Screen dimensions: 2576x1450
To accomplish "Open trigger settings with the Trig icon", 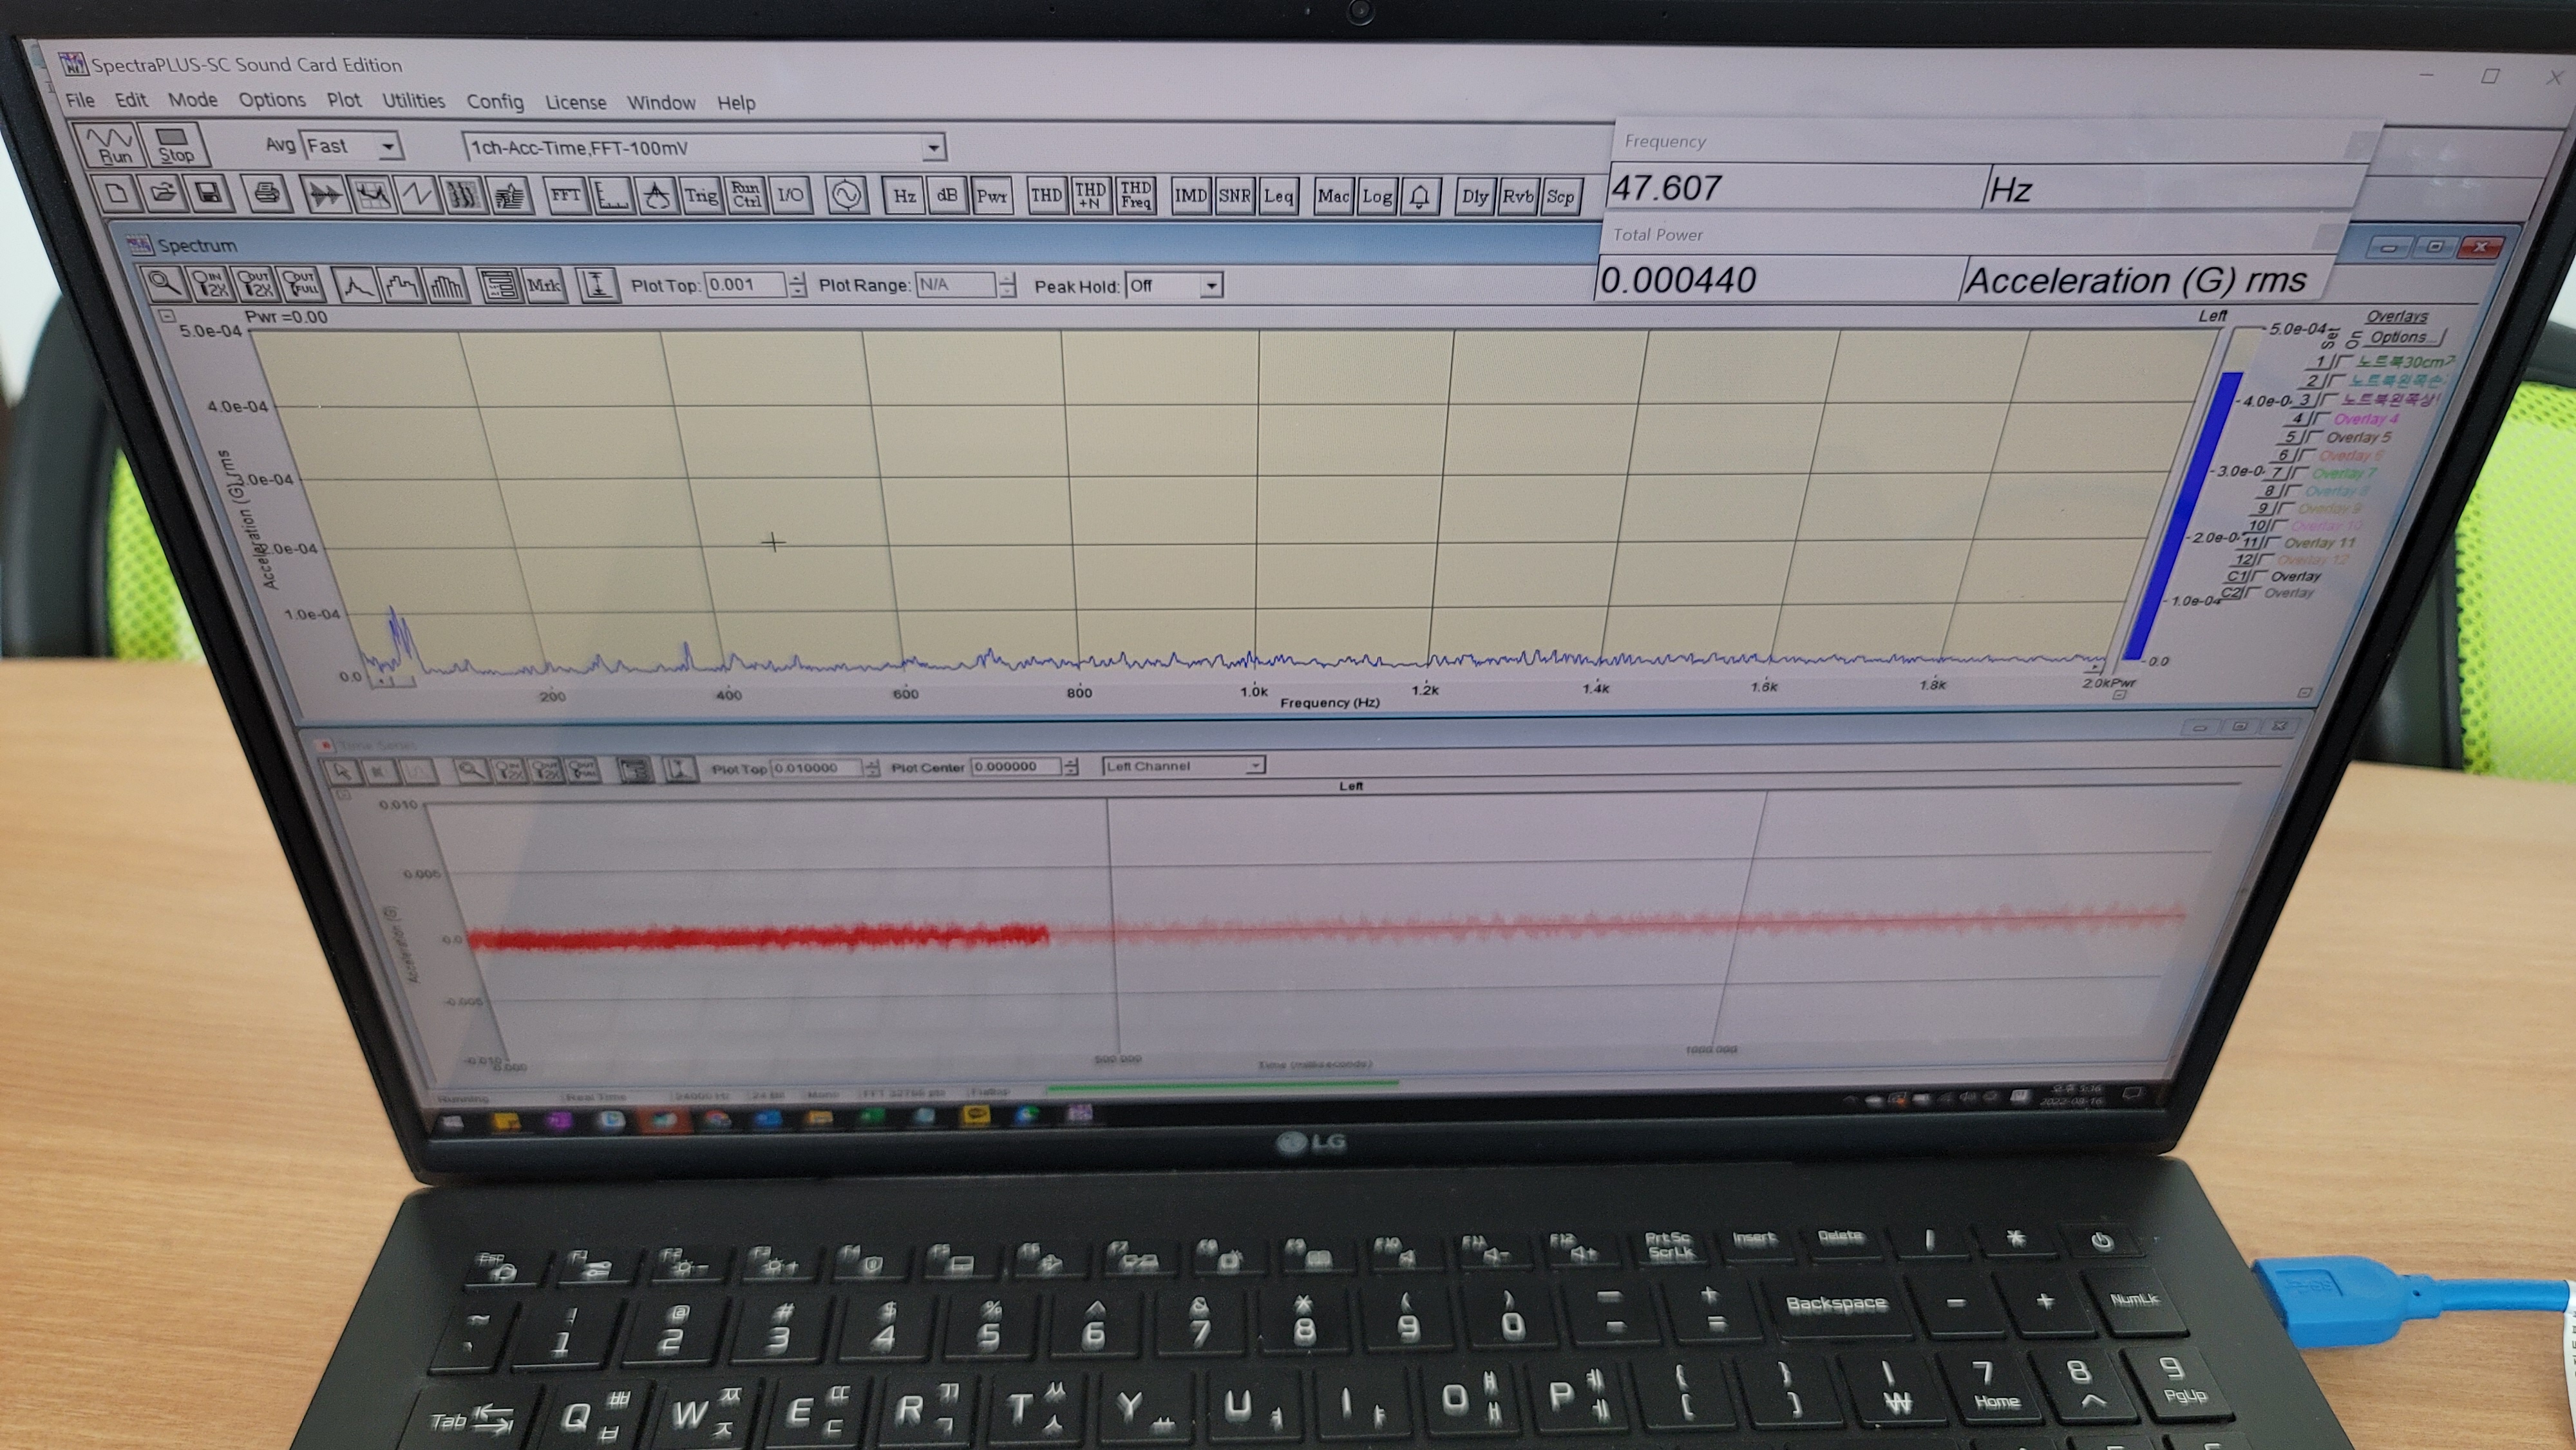I will click(x=701, y=195).
